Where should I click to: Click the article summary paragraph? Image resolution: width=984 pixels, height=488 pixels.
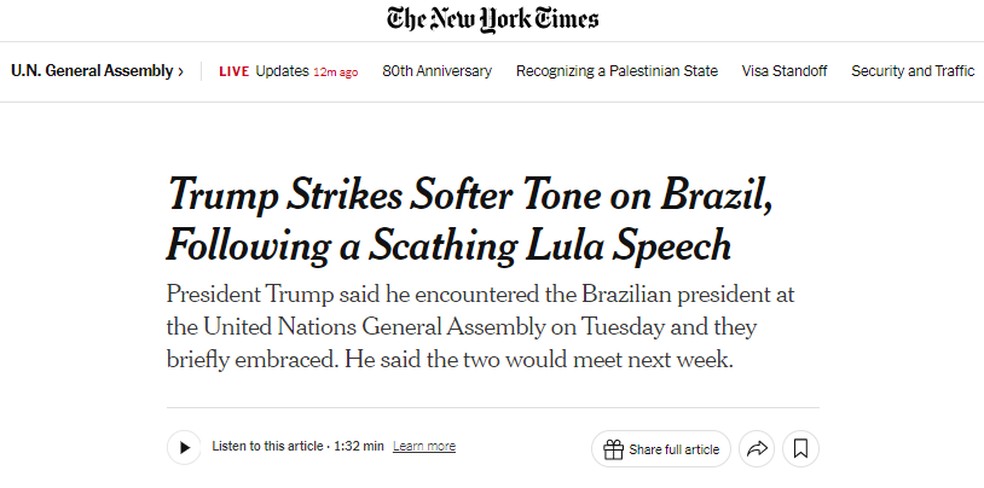click(x=480, y=327)
